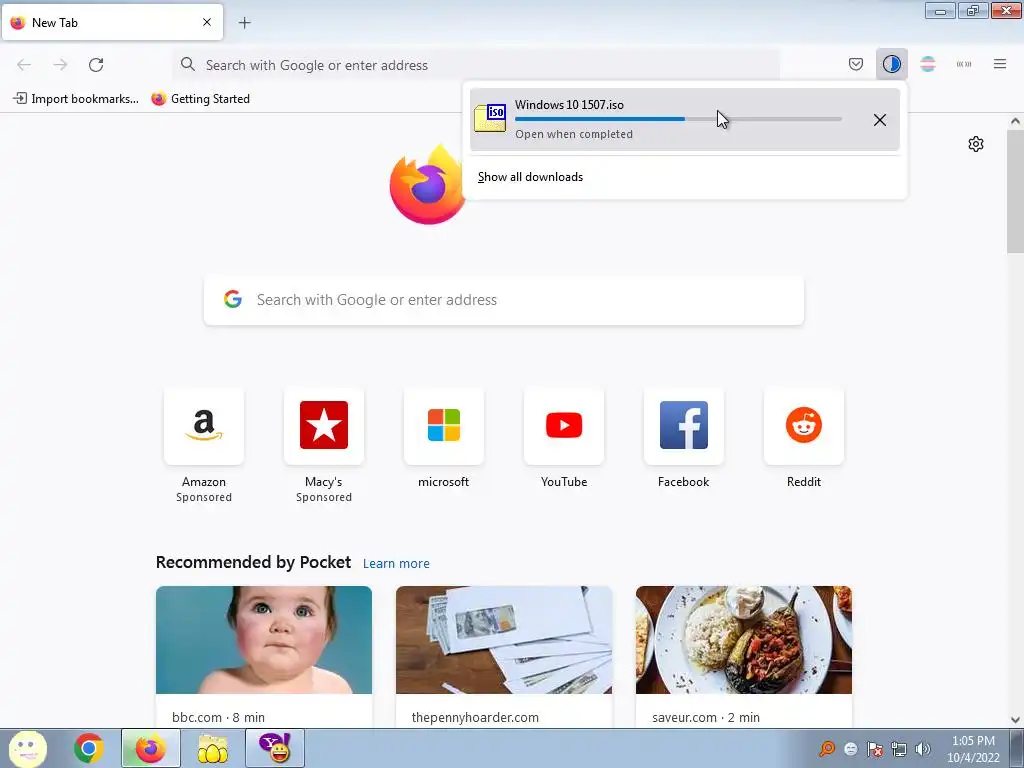Click the search magnifier icon in address bar

188,64
